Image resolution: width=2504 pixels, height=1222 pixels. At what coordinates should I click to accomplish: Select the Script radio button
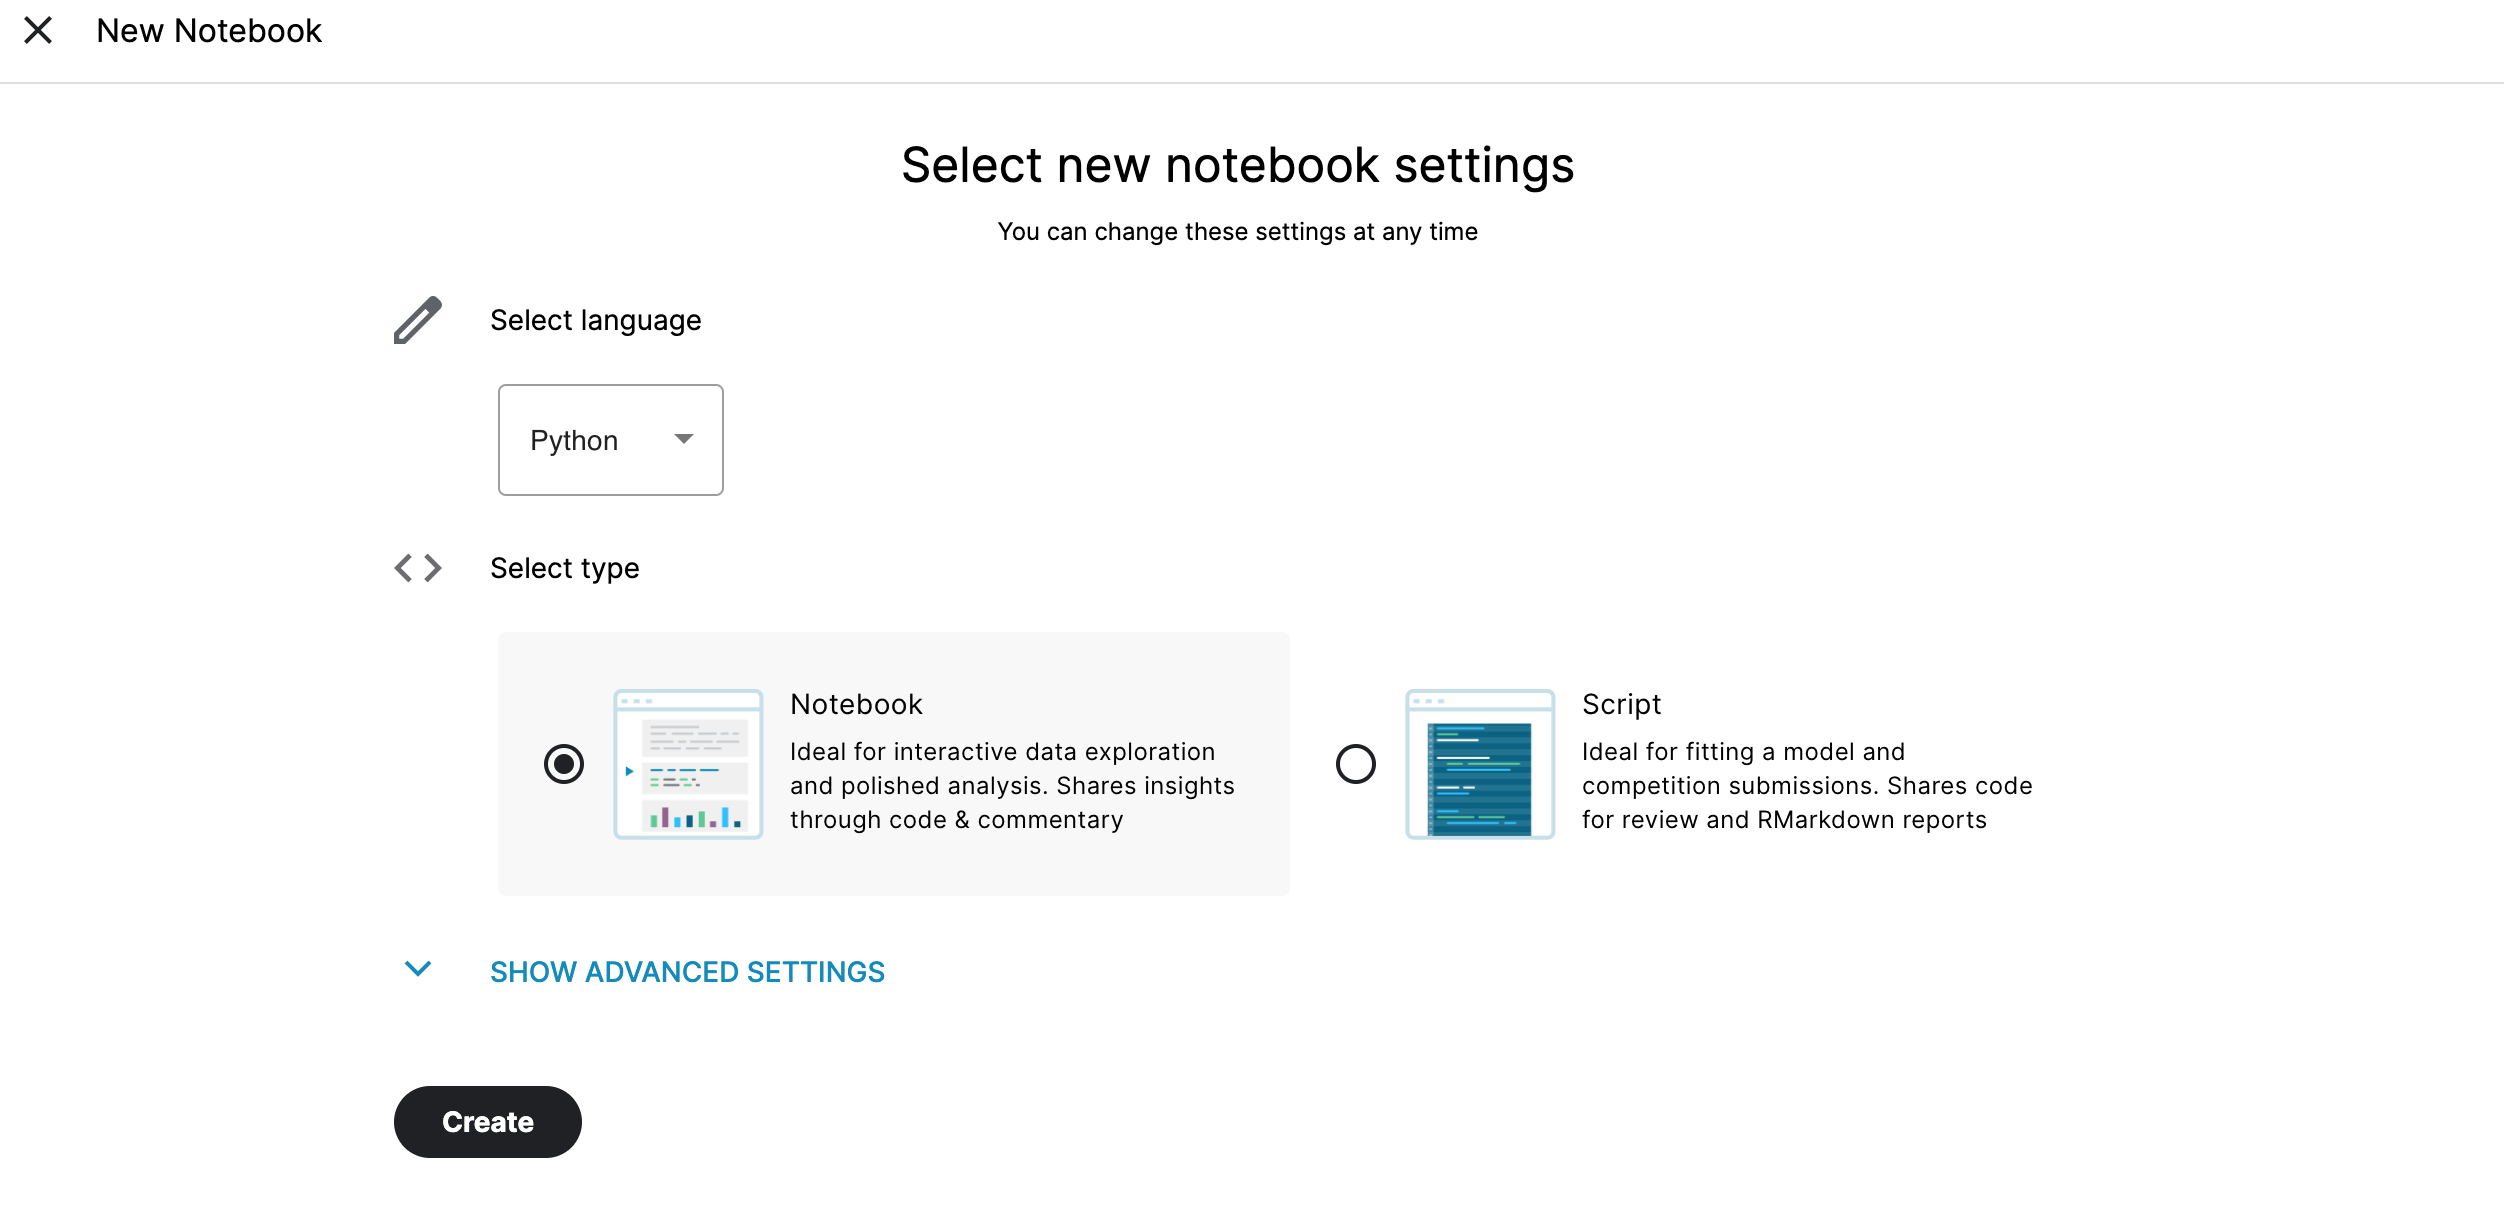1356,764
